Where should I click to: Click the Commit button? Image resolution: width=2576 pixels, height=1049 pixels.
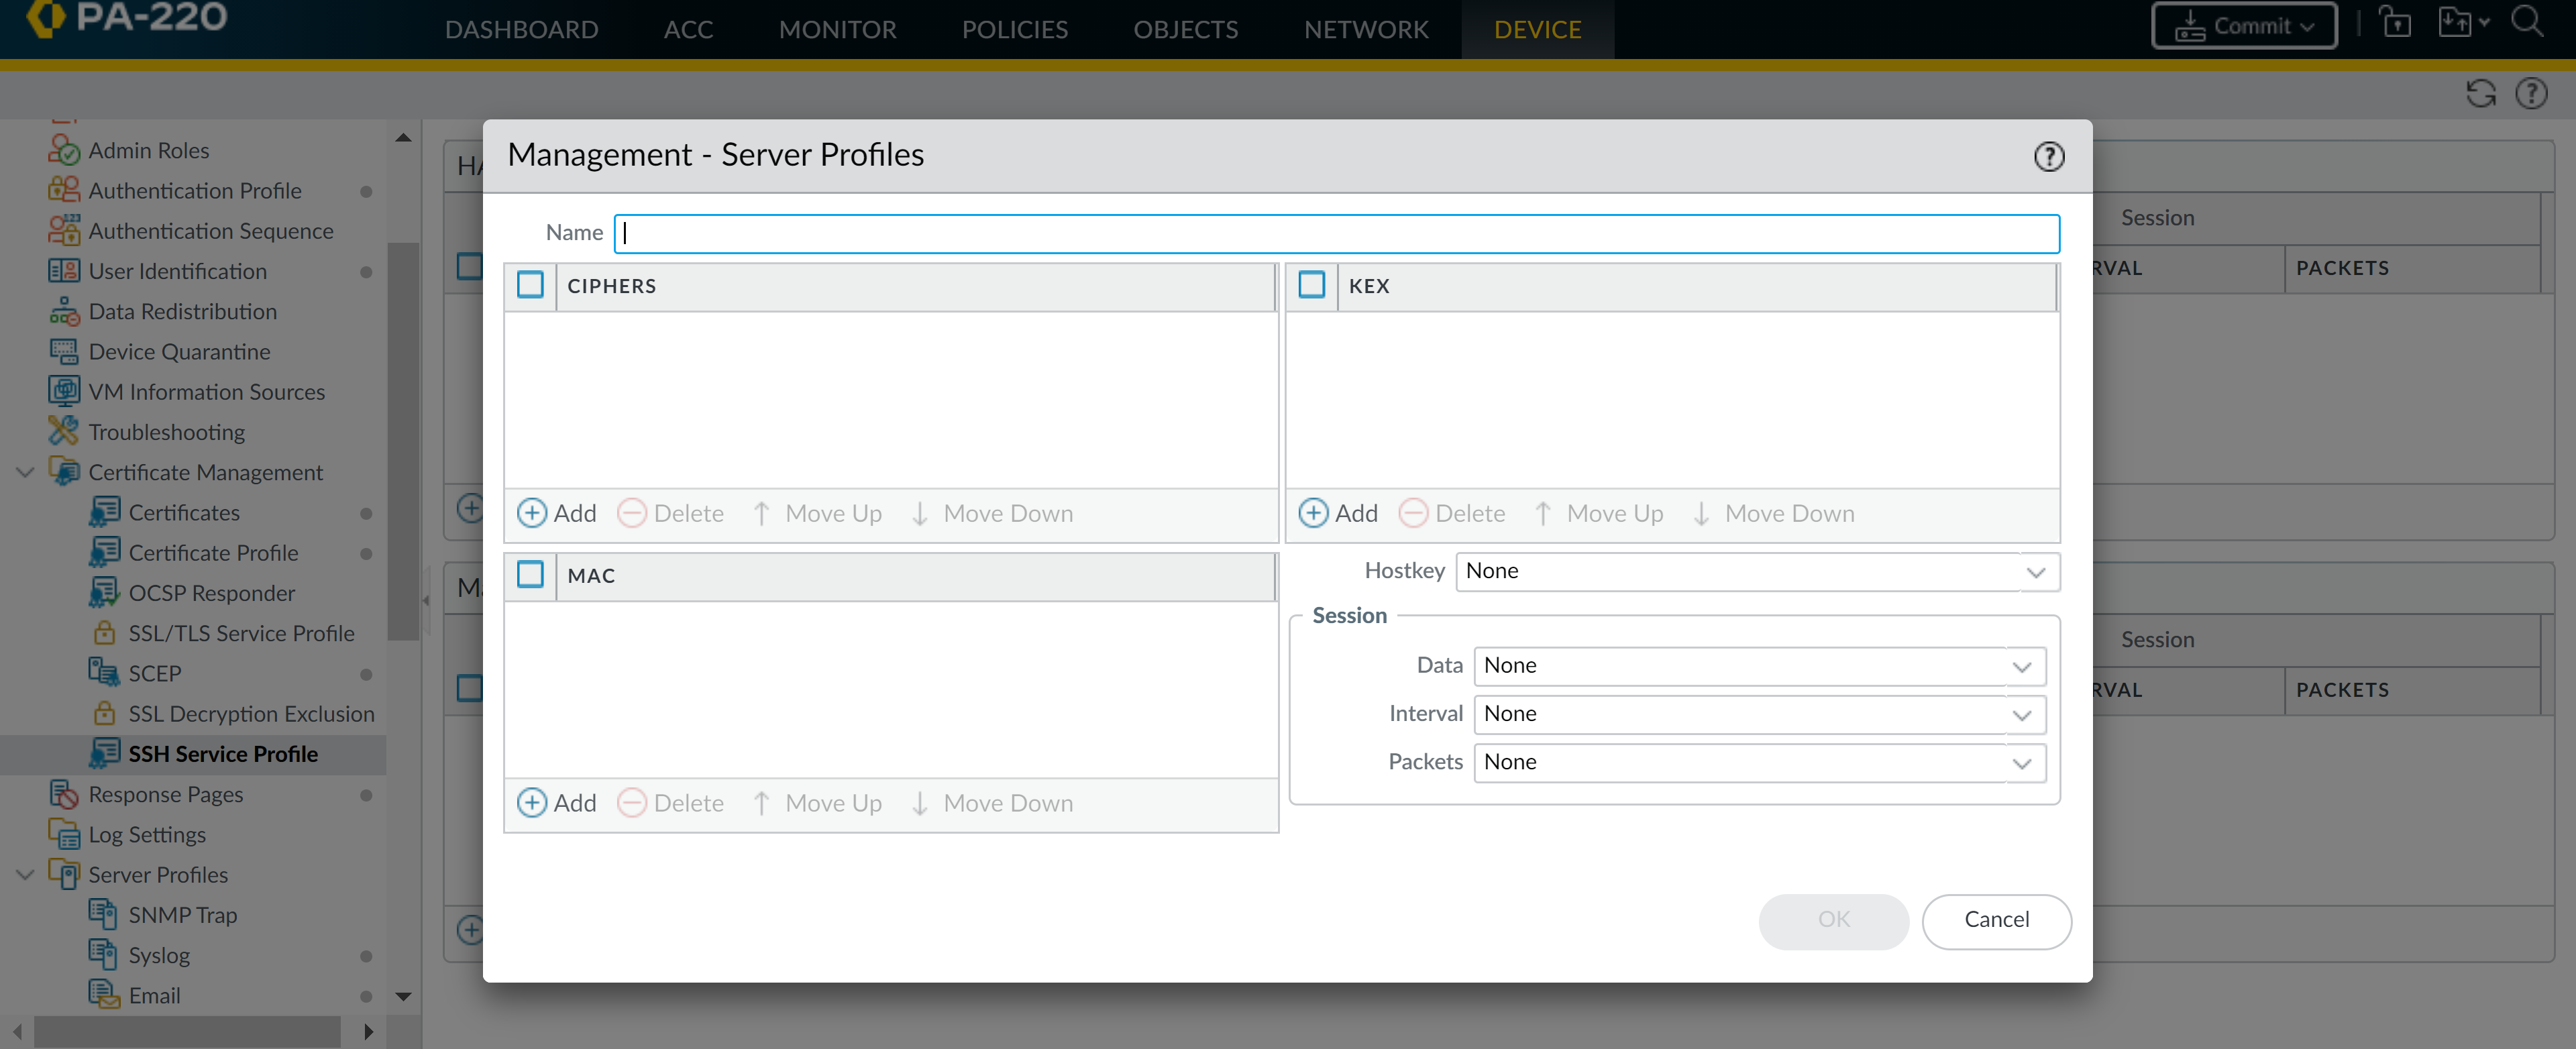click(x=2243, y=26)
